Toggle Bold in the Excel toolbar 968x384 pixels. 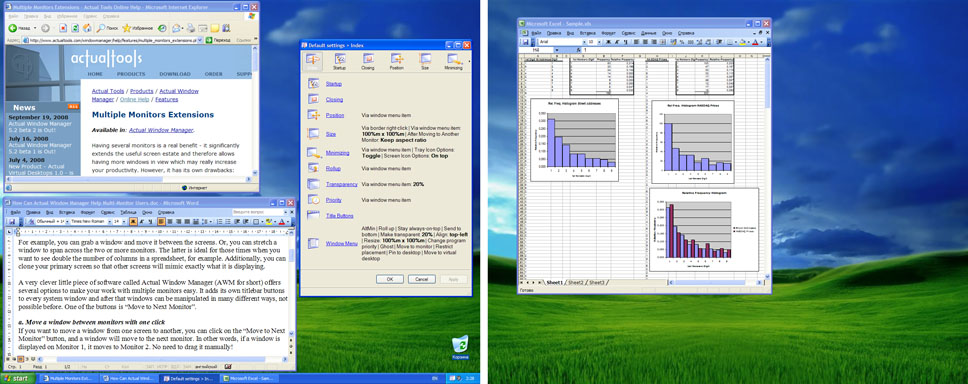coord(608,42)
